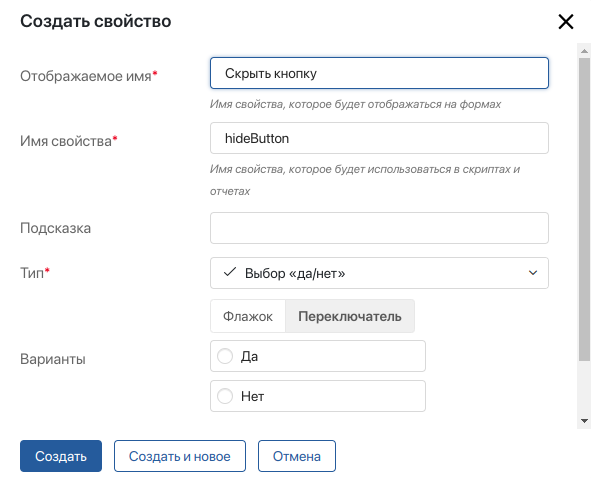Click the Нет option text box
The height and width of the screenshot is (478, 591).
(x=318, y=396)
